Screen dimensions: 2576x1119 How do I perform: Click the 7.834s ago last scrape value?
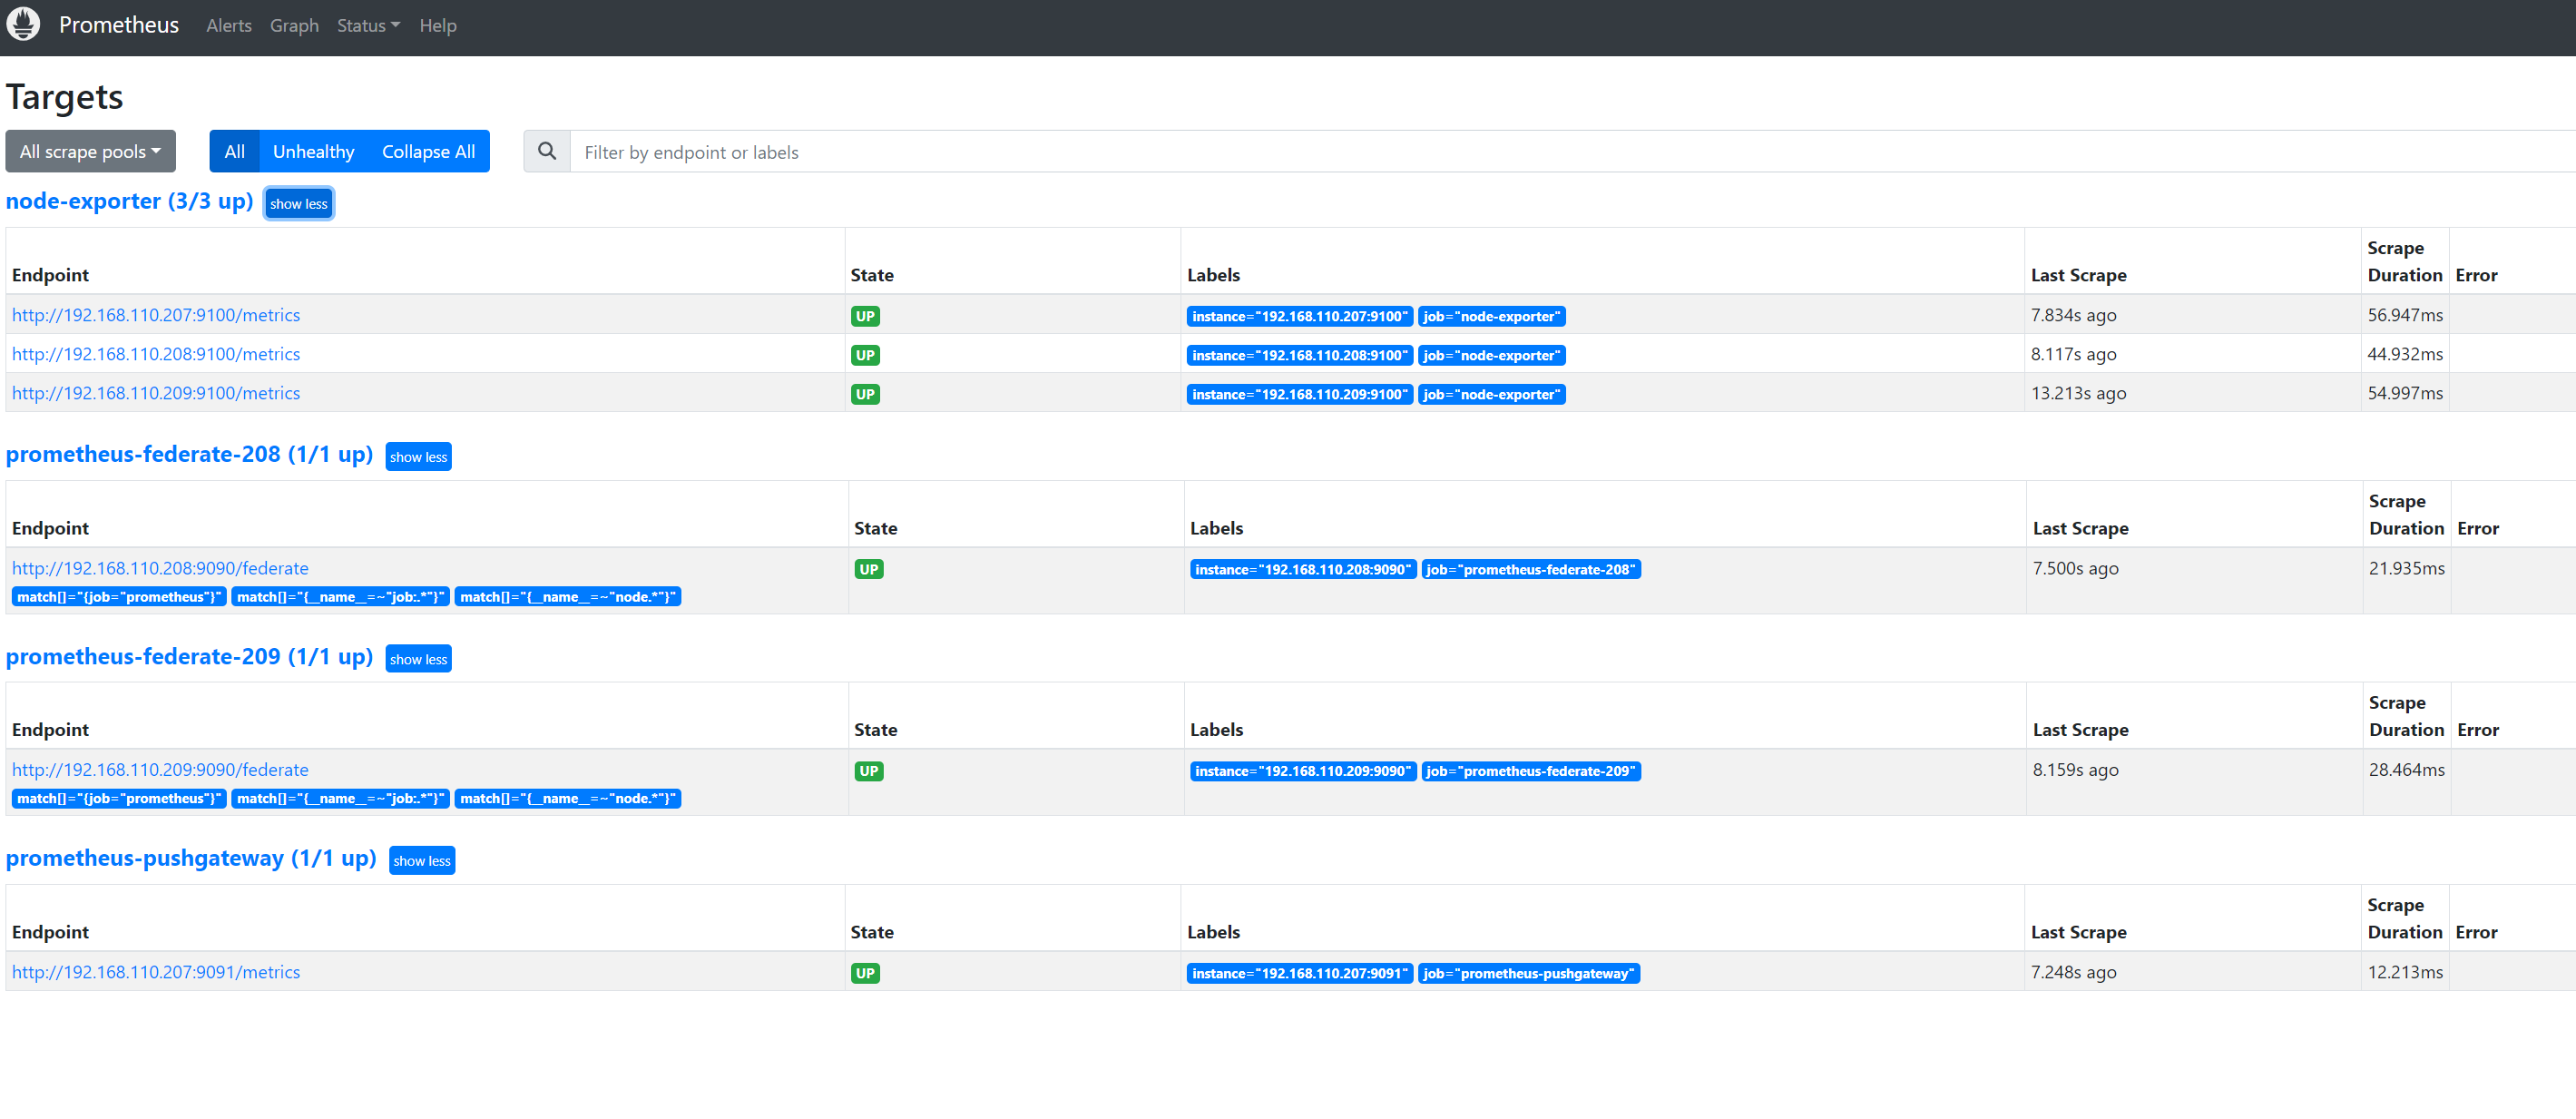pyautogui.click(x=2073, y=315)
